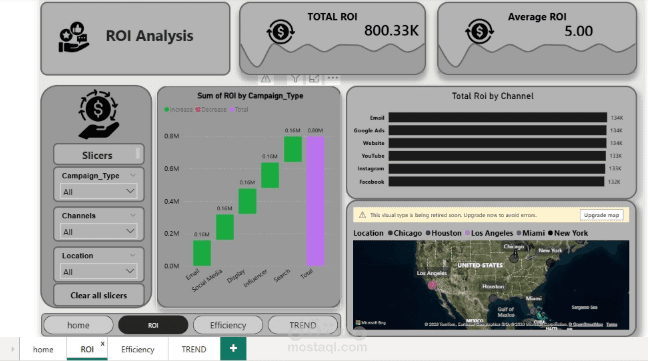Click the dollar cycle icon in Average ROI card
Screen dimensions: 656x361
(x=479, y=31)
